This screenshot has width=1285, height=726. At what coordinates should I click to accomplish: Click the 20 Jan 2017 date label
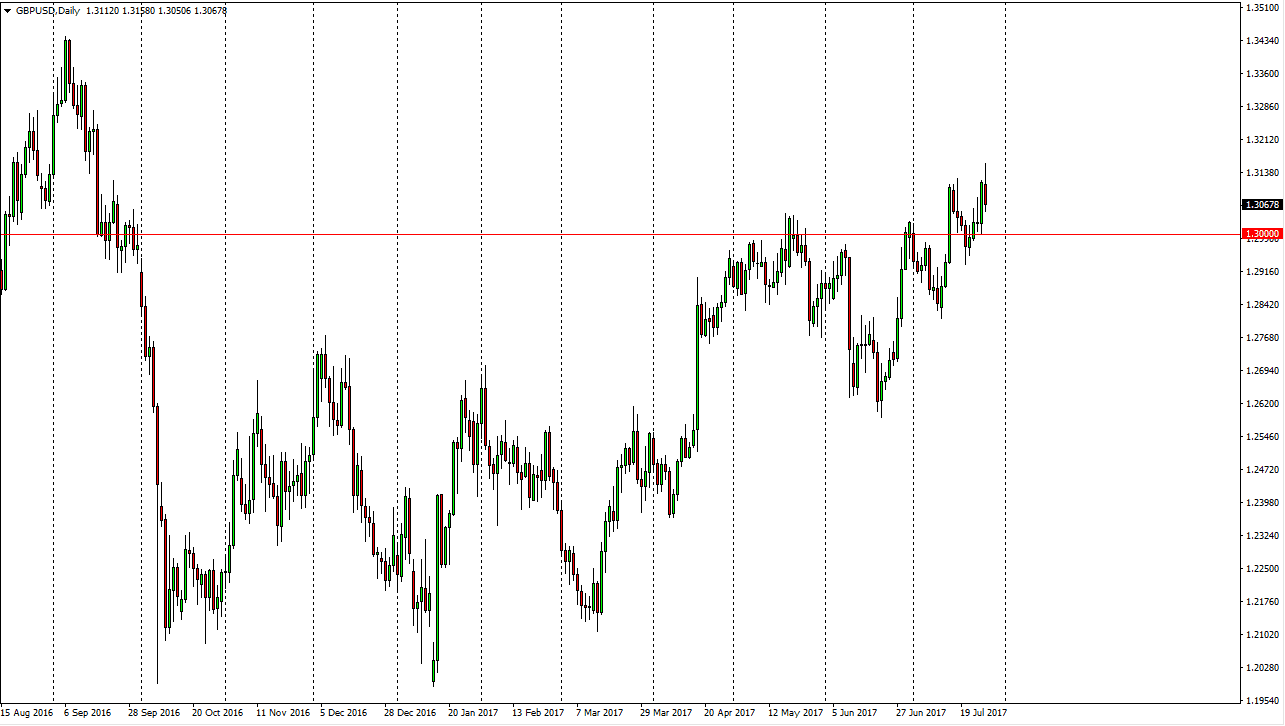(473, 713)
